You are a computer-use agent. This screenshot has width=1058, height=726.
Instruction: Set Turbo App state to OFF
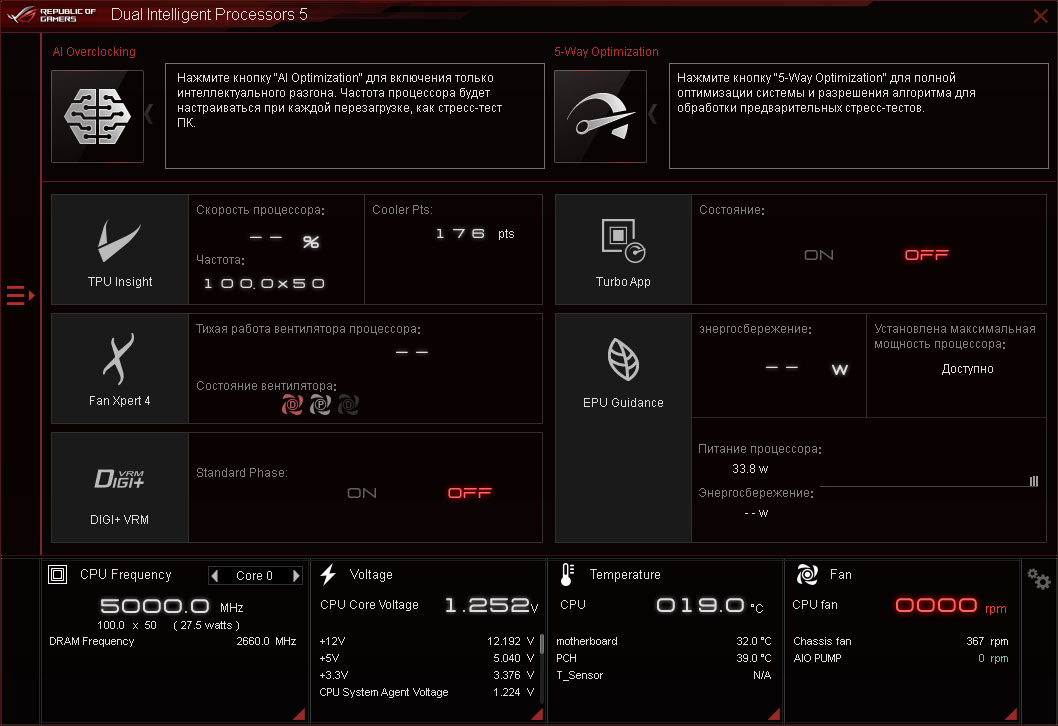[x=926, y=255]
